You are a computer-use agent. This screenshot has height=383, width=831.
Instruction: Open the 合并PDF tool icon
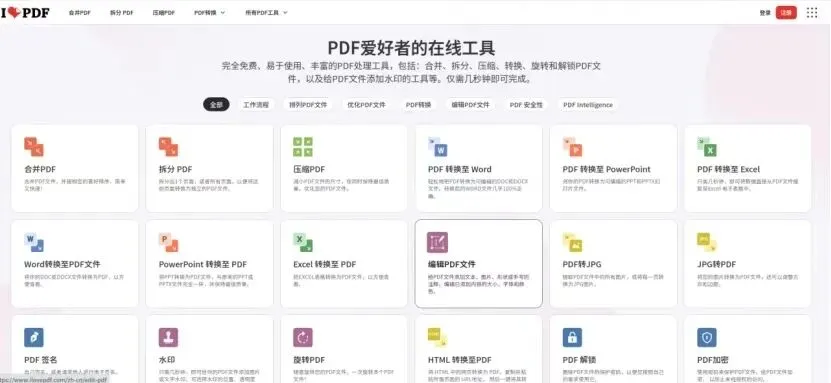coord(33,147)
